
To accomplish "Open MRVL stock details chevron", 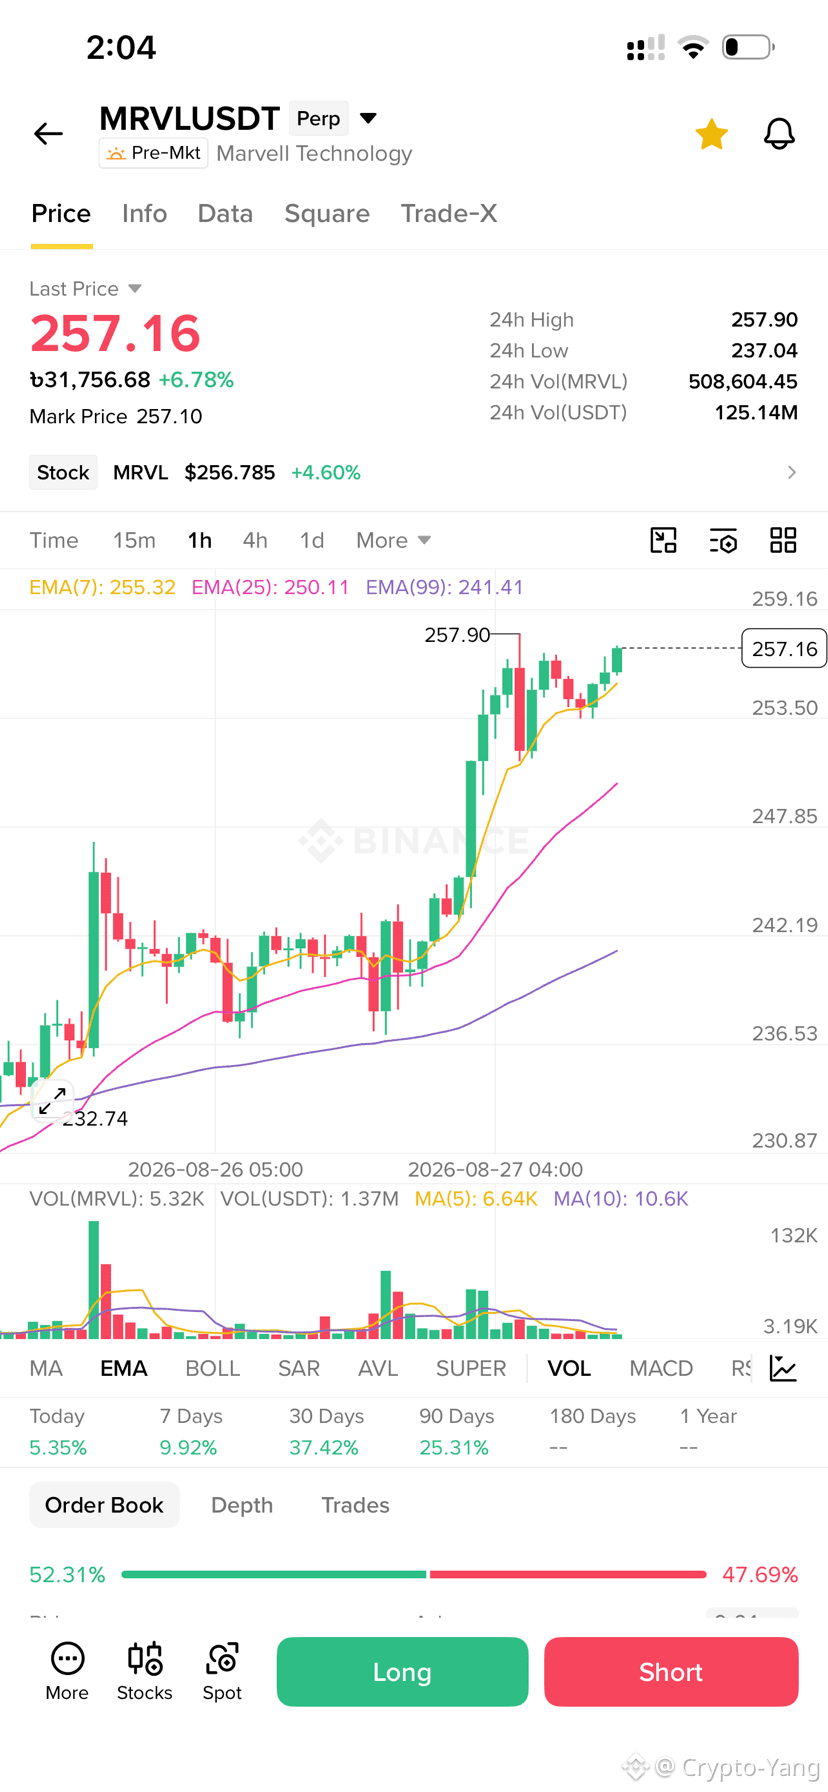I will pos(791,472).
